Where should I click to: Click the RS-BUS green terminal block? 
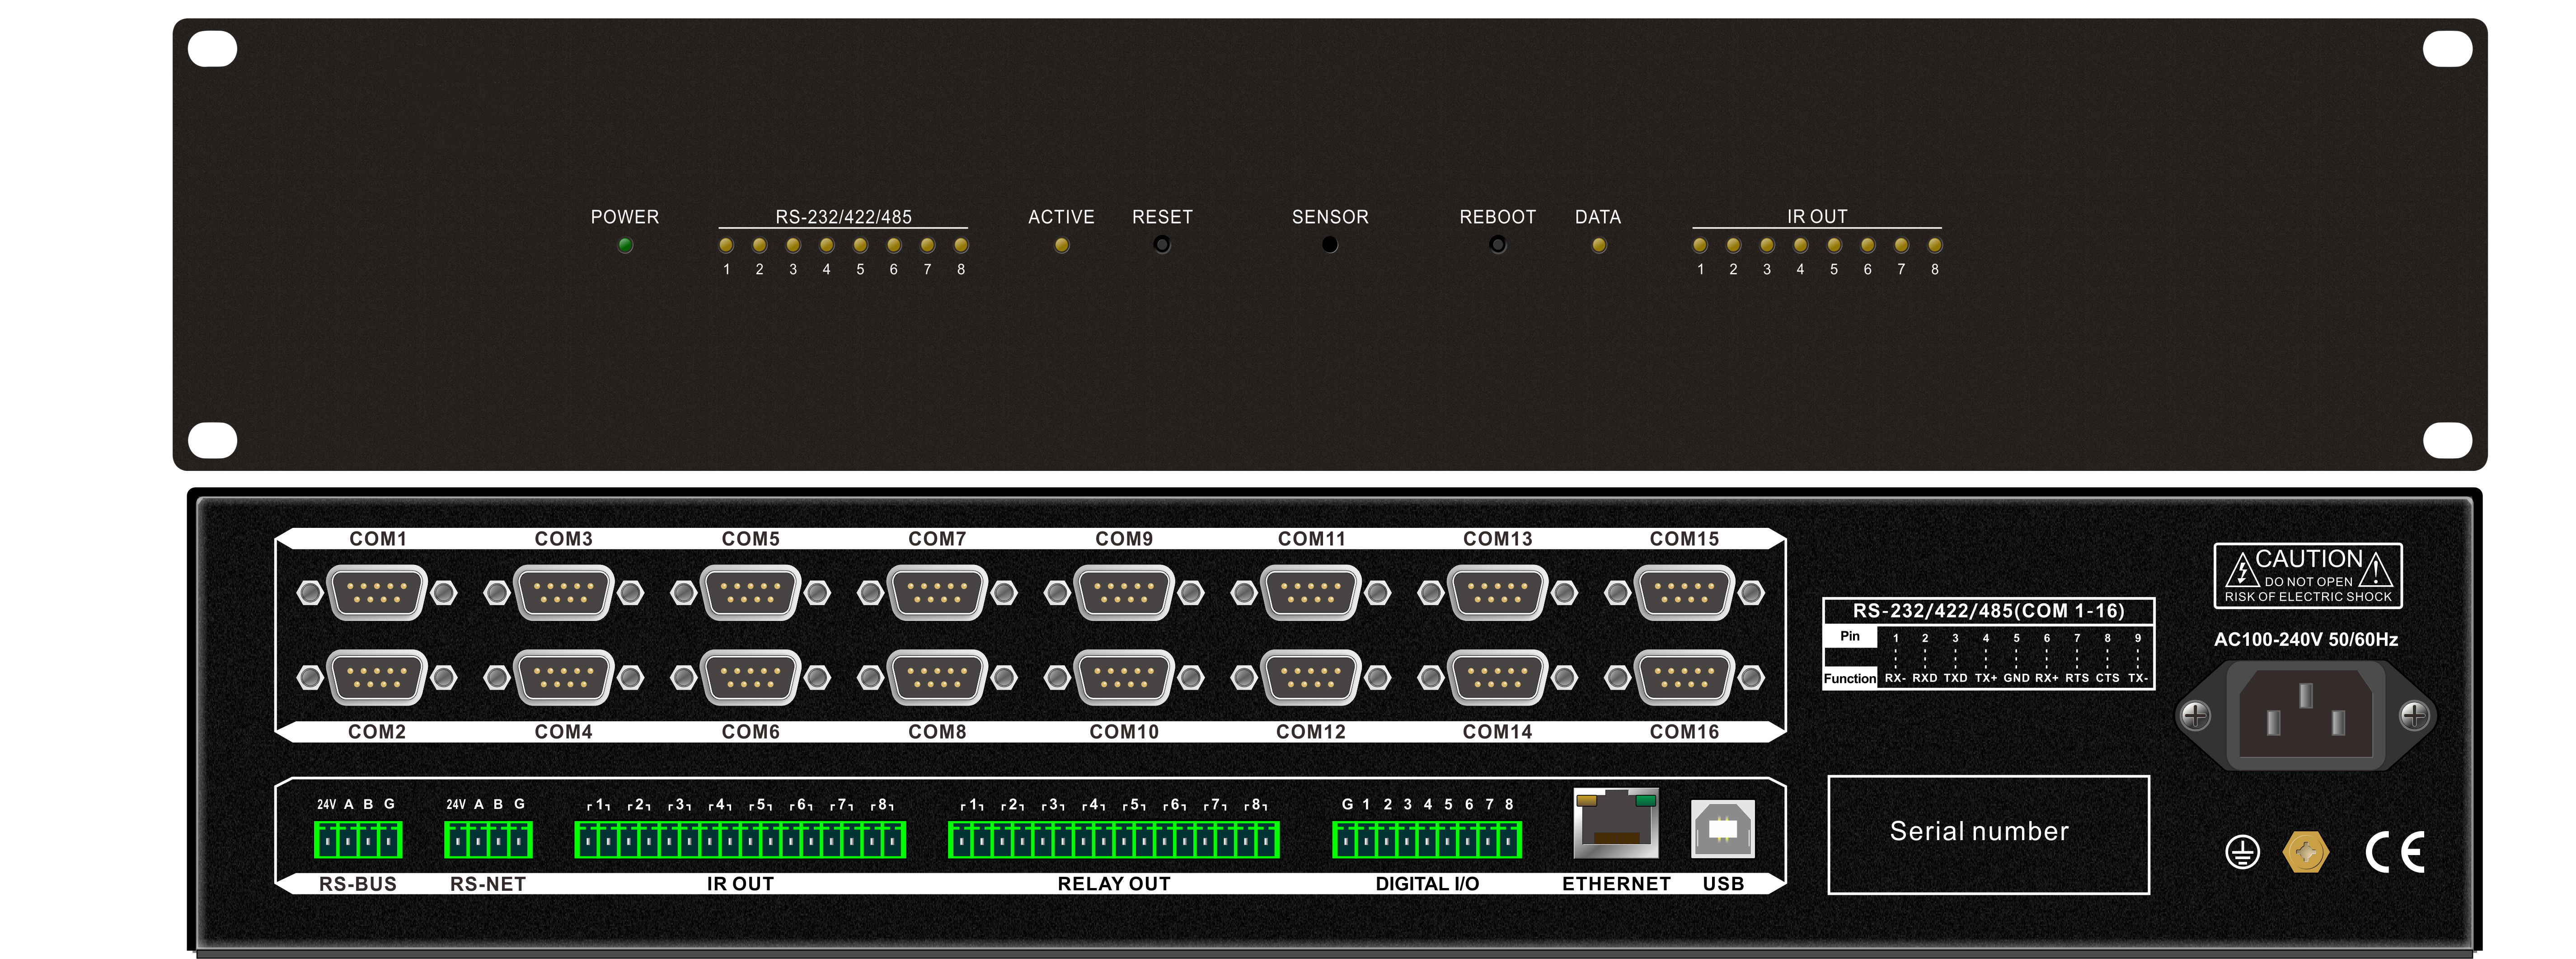[x=358, y=840]
